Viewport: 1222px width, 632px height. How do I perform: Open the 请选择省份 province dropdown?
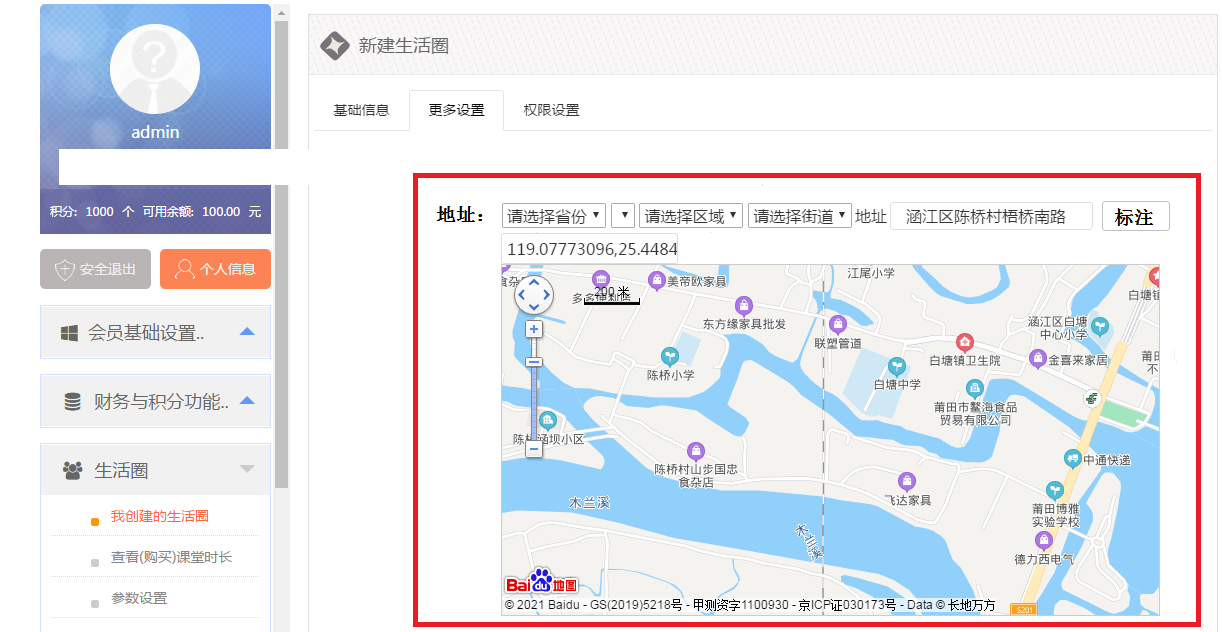[554, 216]
